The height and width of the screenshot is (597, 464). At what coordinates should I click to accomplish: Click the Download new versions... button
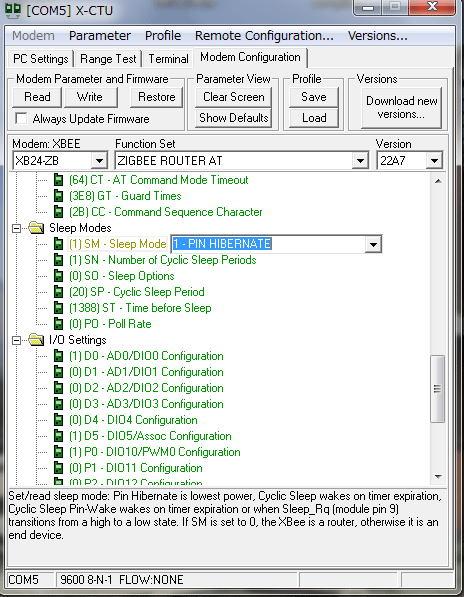click(402, 107)
